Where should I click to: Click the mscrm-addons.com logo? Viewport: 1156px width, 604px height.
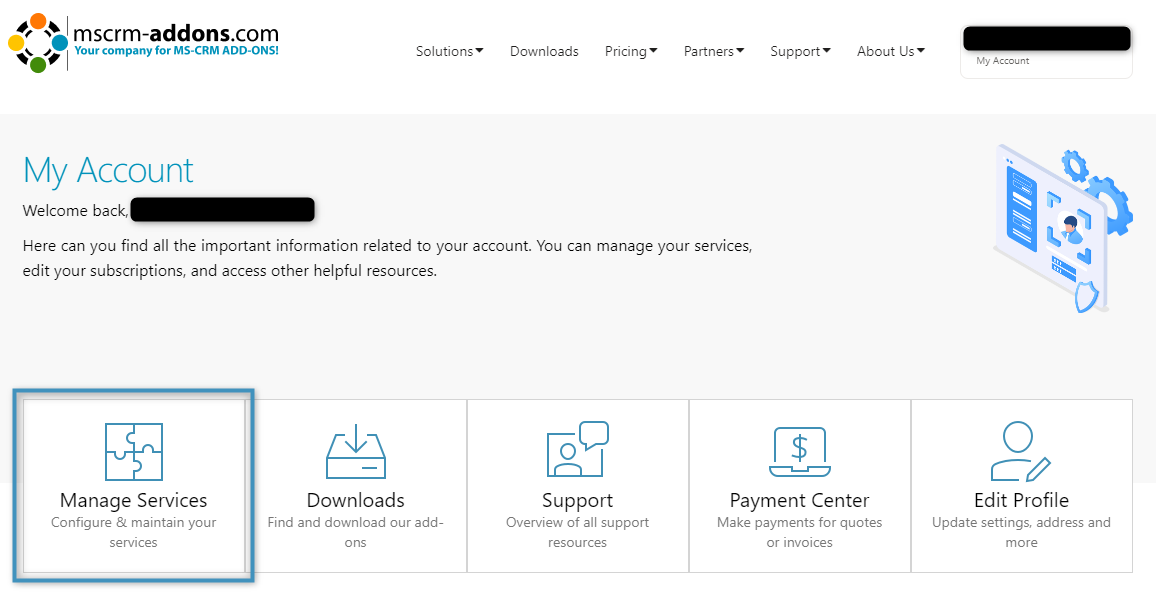click(144, 43)
